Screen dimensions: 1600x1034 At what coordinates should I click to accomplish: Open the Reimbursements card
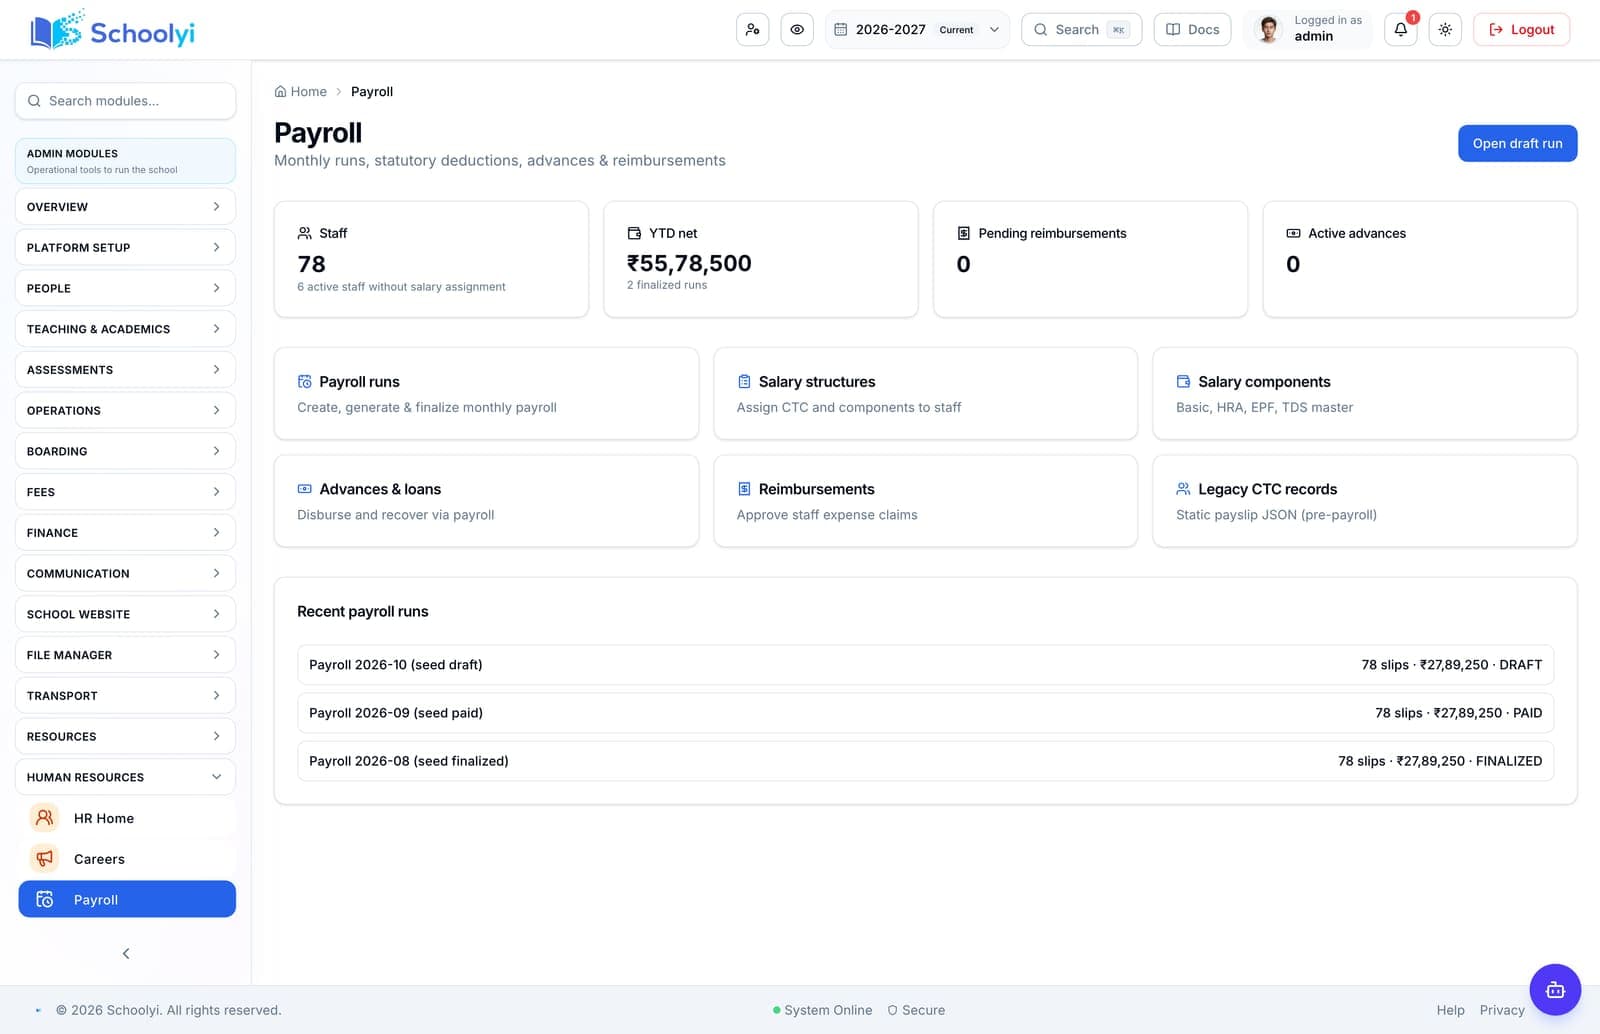coord(925,501)
